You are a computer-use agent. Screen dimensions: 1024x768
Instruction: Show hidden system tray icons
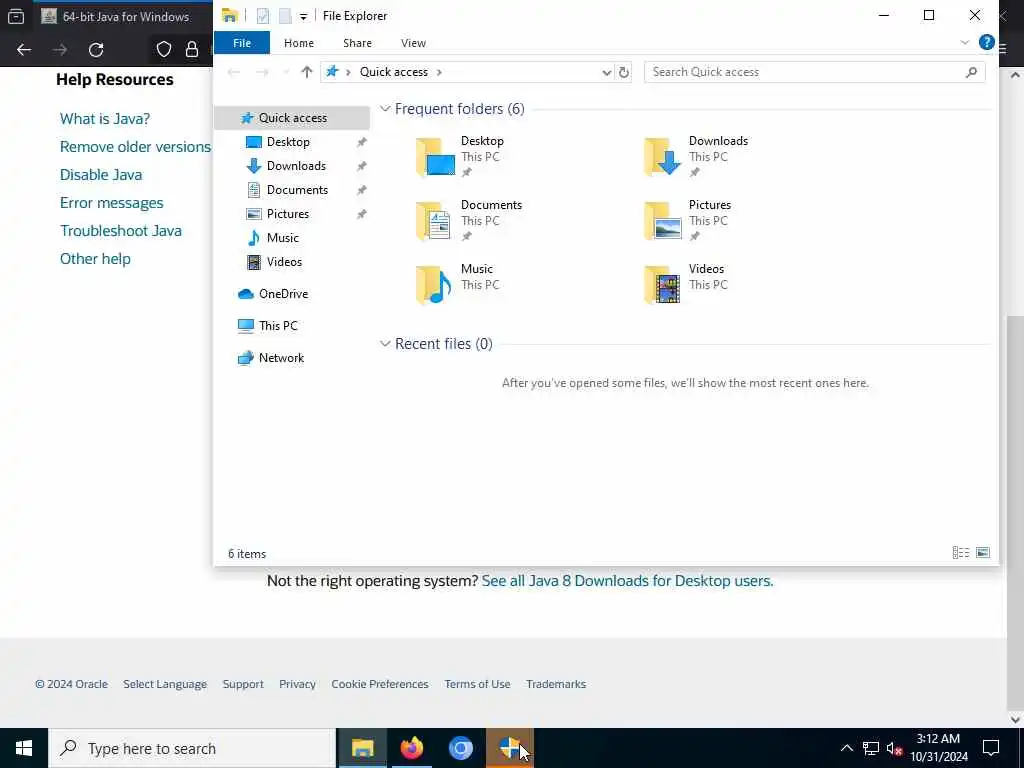click(846, 748)
